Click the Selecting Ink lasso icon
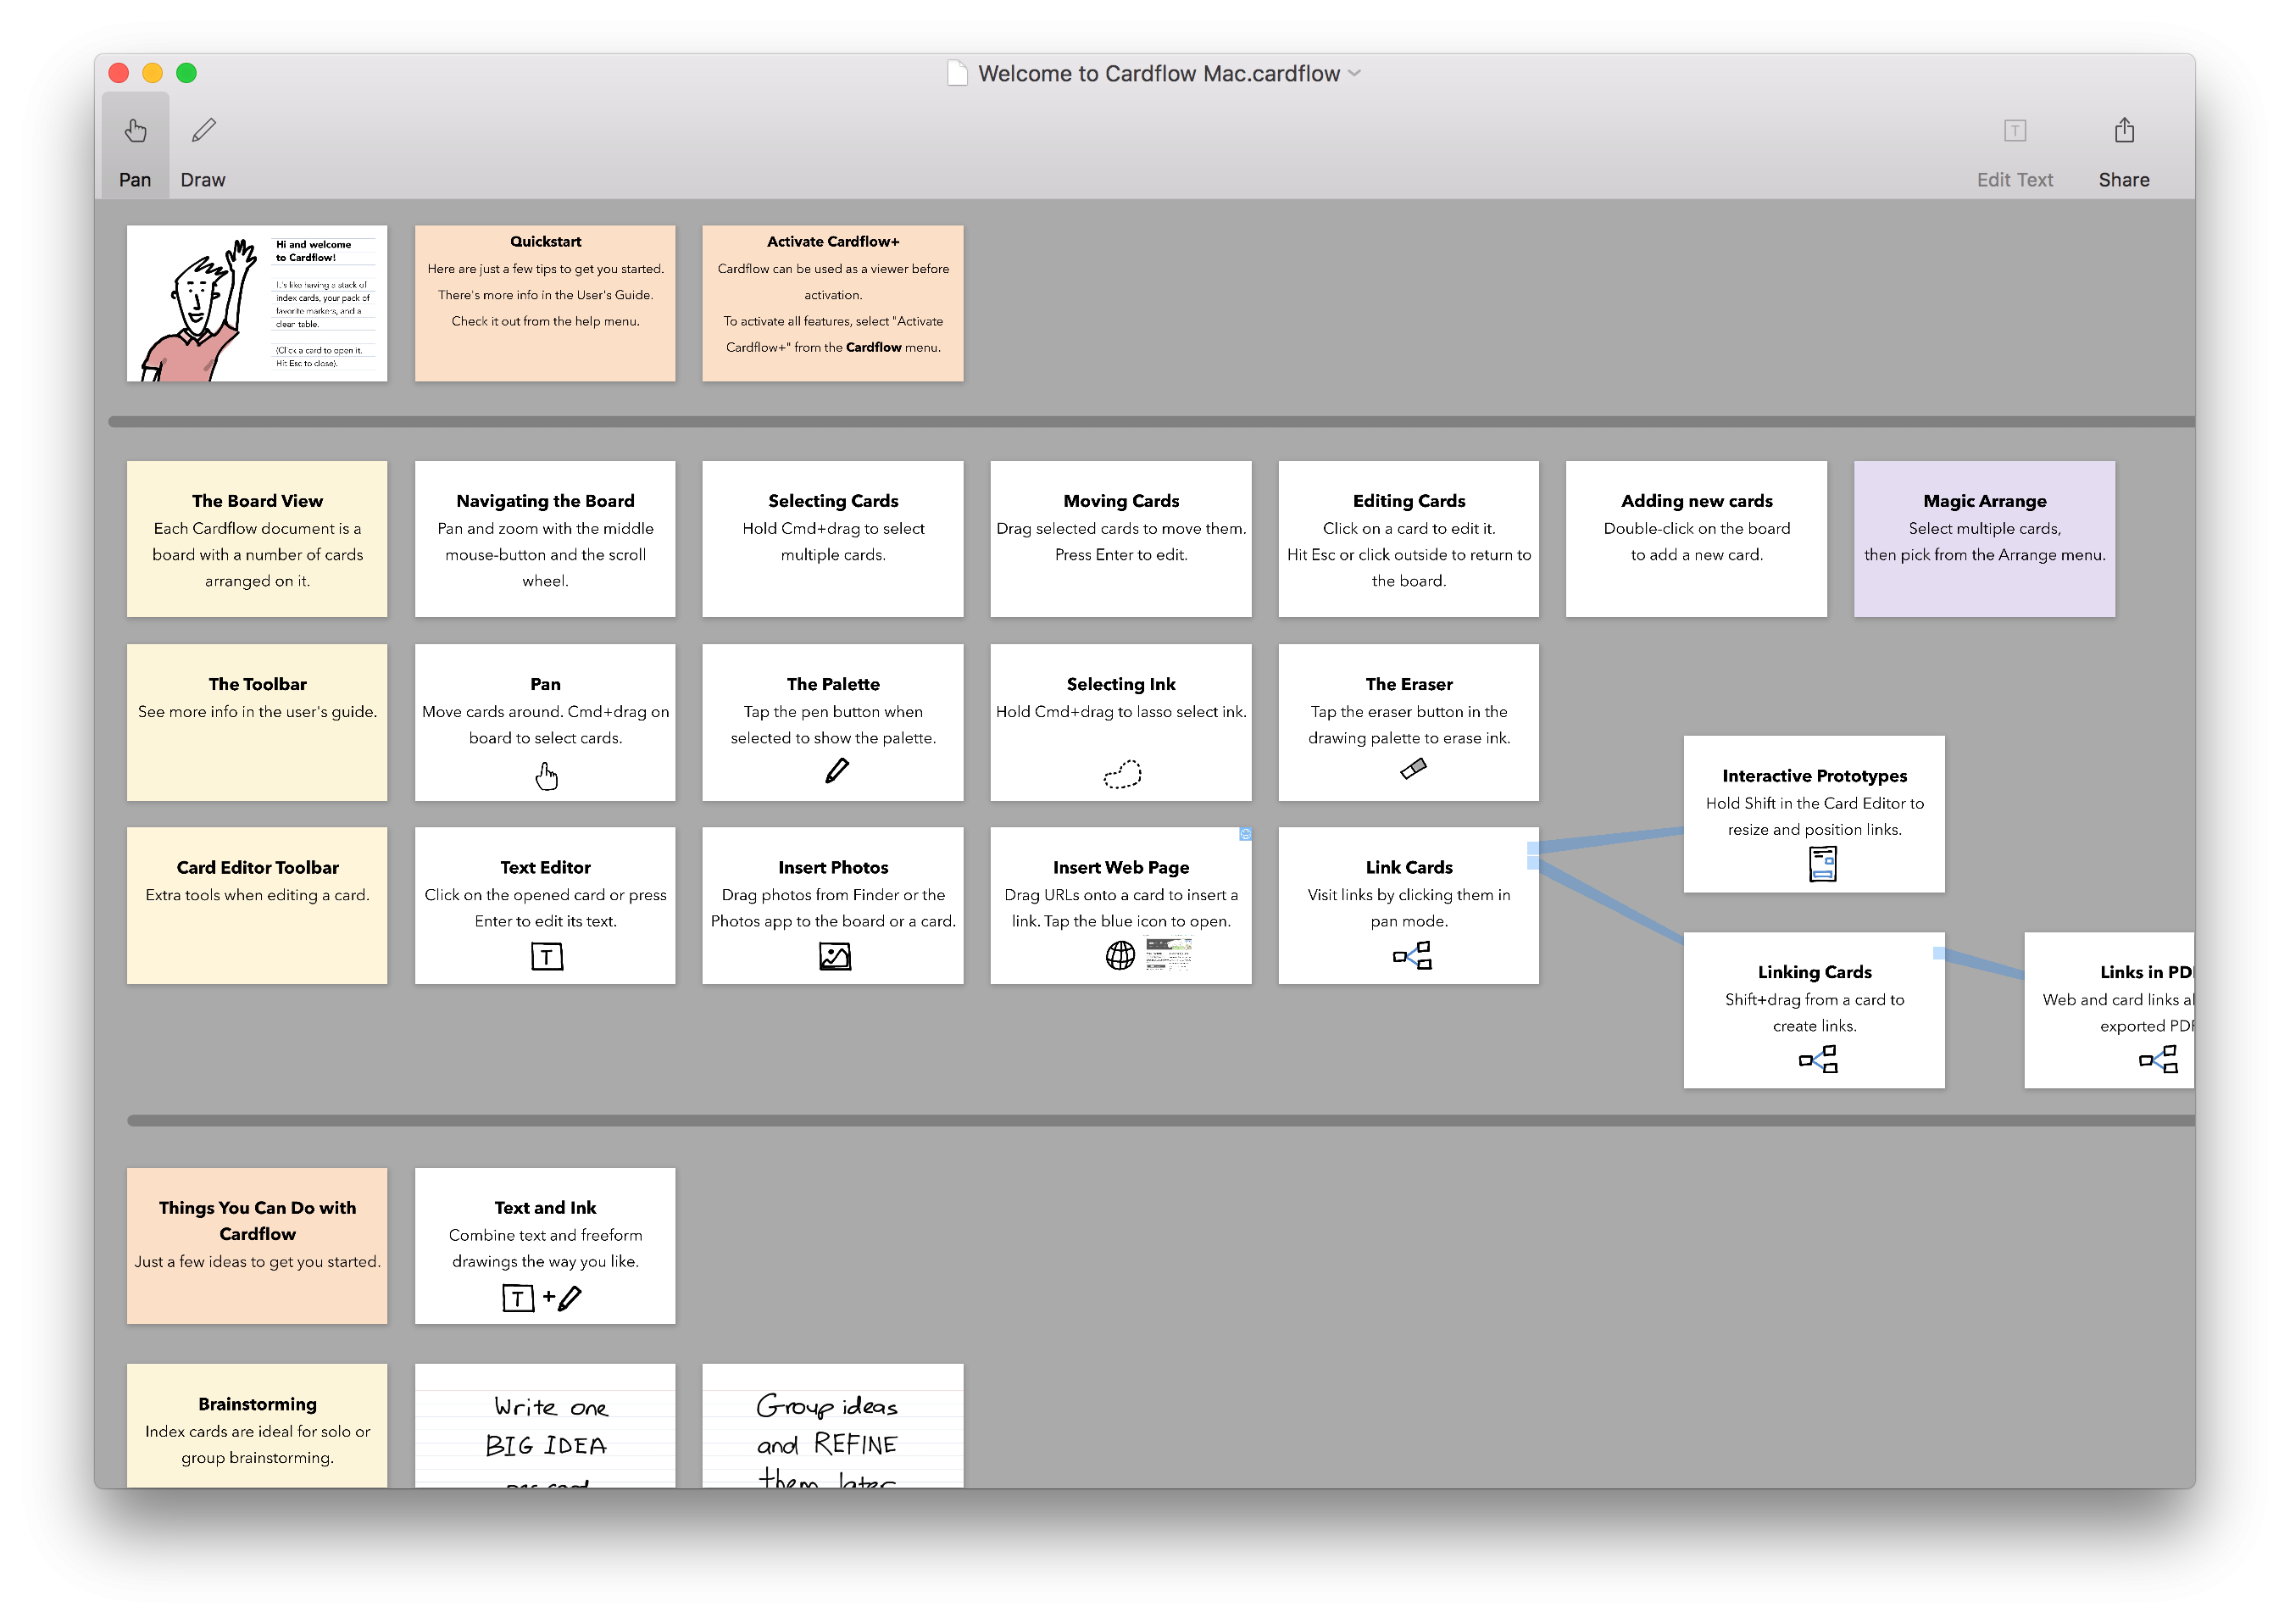Screen dimensions: 2290x1624 pos(1123,775)
